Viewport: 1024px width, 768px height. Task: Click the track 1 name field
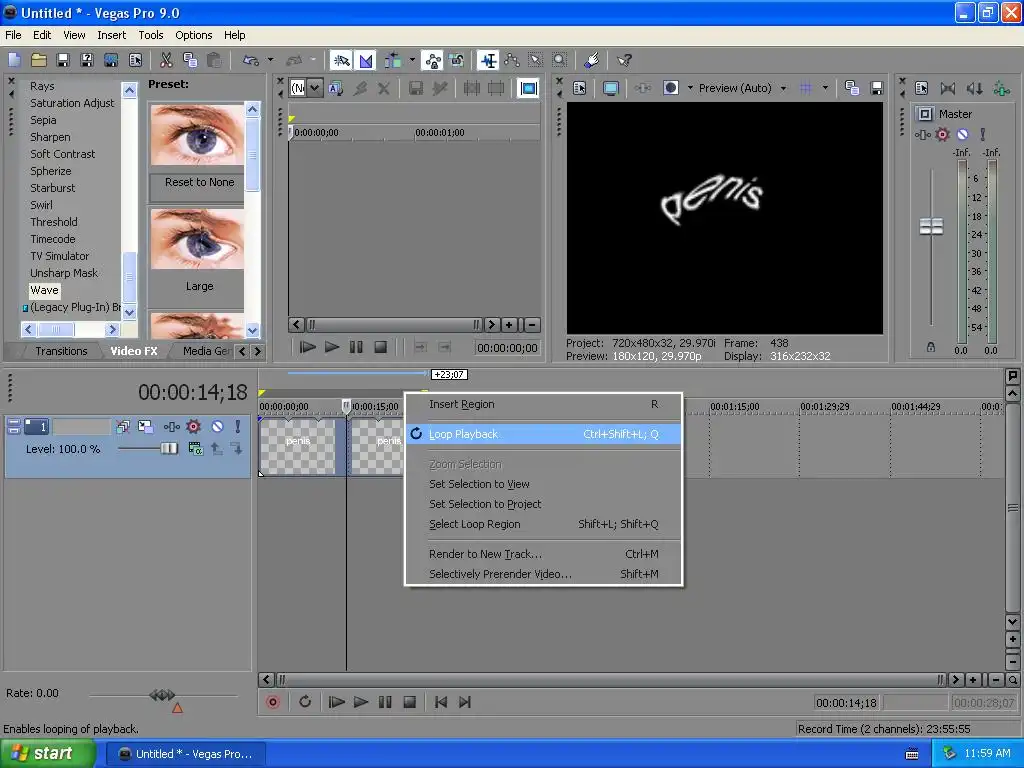82,426
